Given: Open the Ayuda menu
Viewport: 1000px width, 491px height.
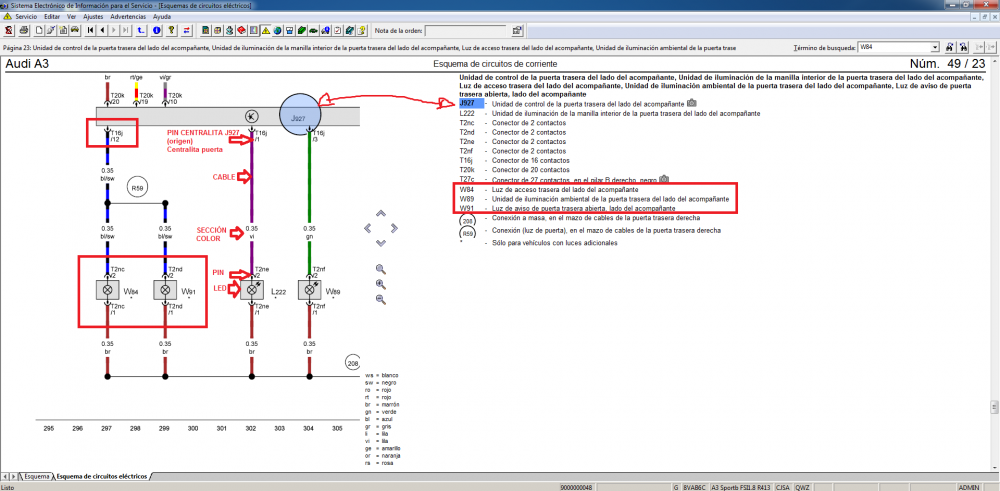Looking at the screenshot, I should [161, 16].
